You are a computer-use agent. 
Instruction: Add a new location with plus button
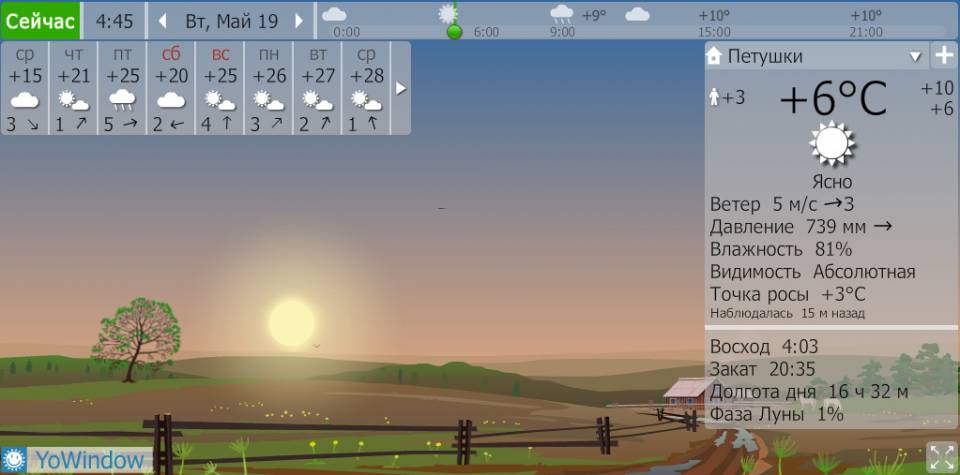(943, 56)
